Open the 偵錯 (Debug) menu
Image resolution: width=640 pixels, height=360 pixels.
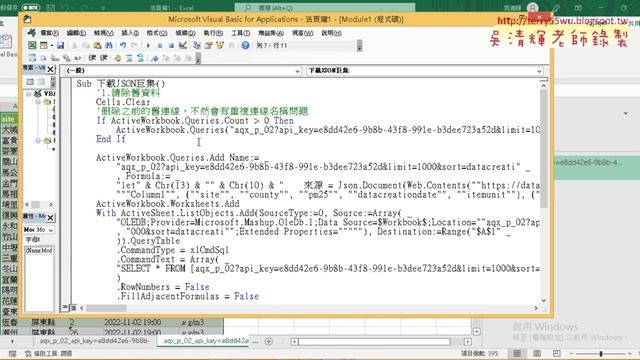185,33
